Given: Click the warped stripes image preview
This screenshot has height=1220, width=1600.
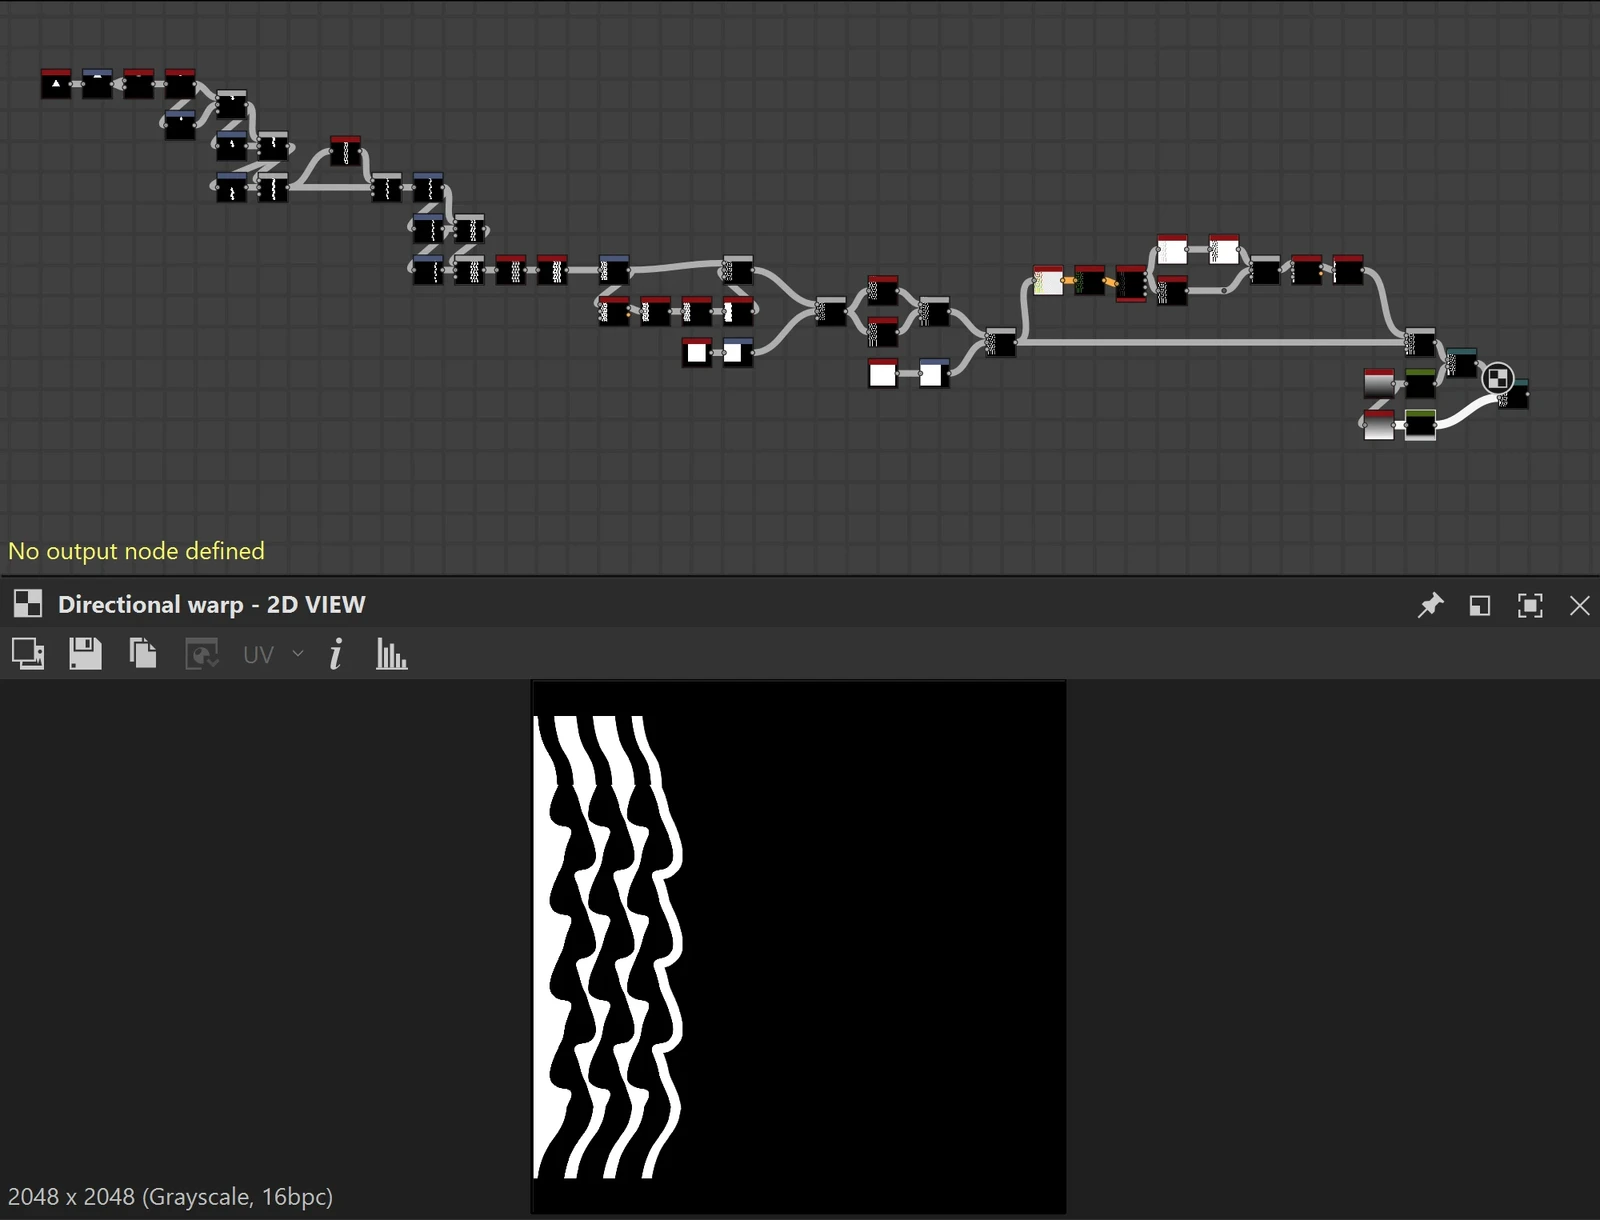Looking at the screenshot, I should pyautogui.click(x=798, y=947).
